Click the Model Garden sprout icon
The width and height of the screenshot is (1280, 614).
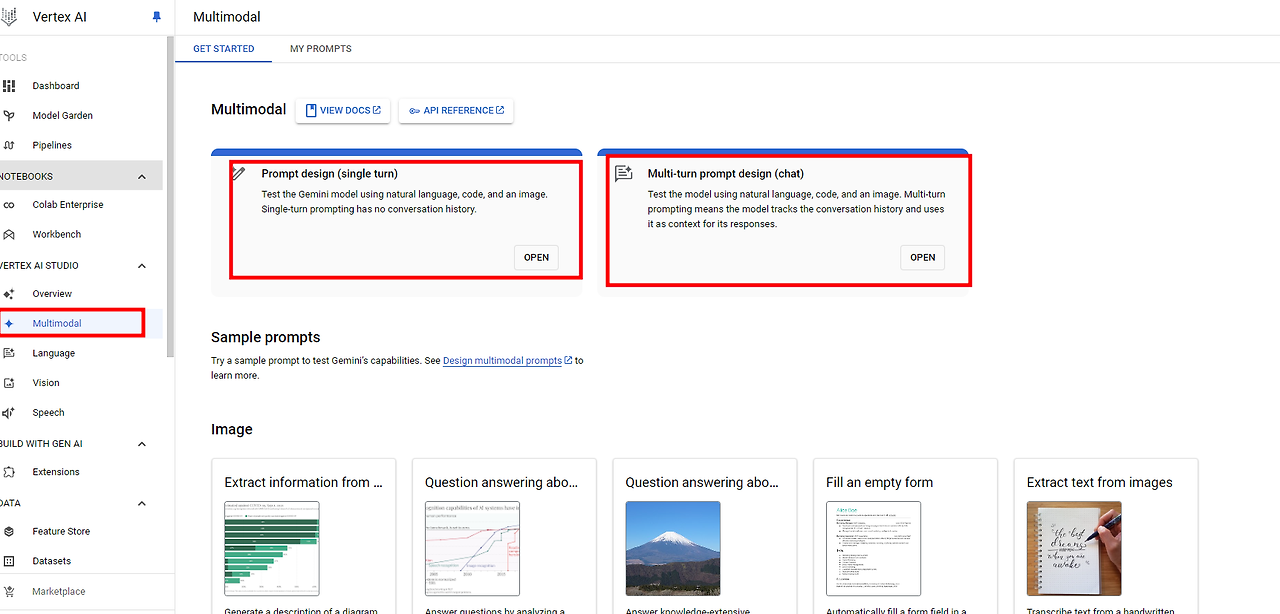pos(9,116)
